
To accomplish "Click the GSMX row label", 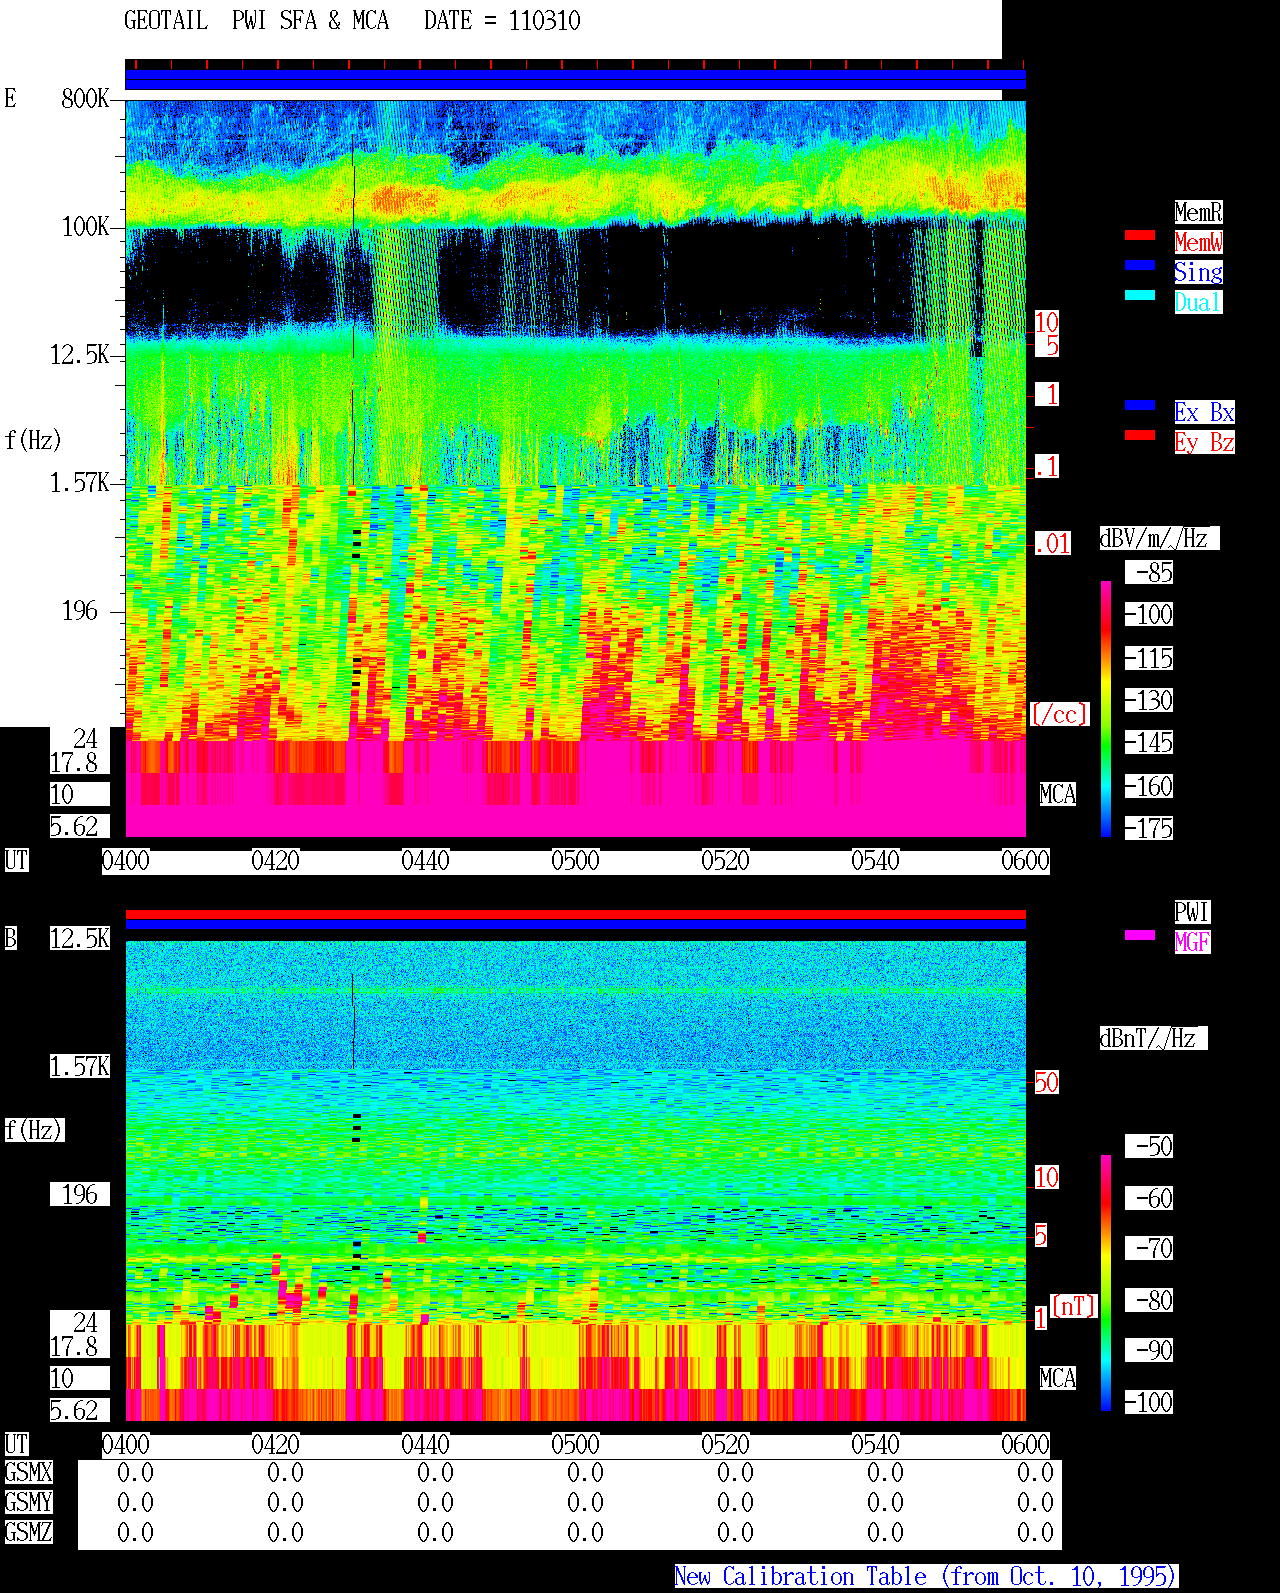I will click(28, 1473).
